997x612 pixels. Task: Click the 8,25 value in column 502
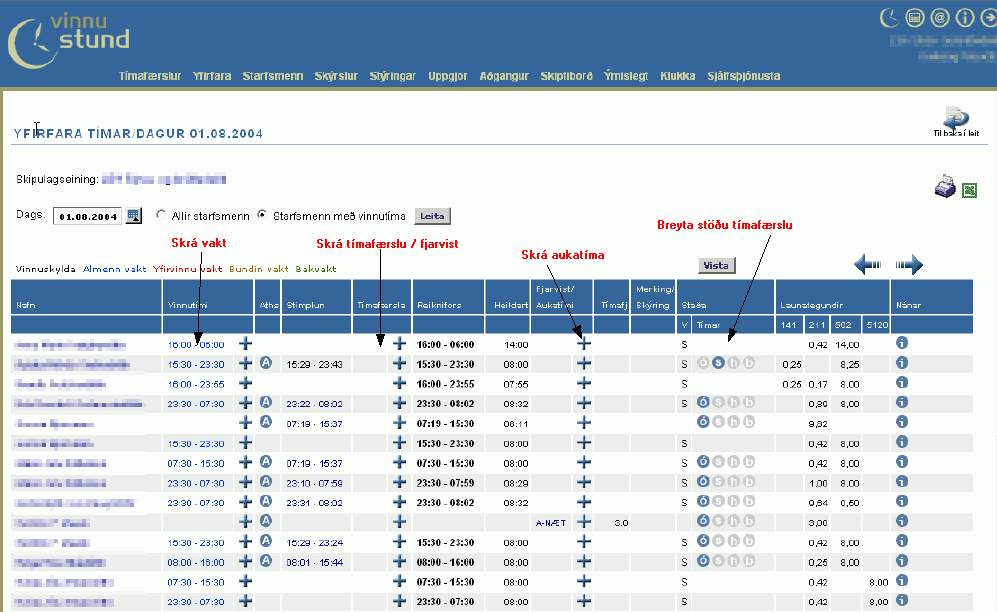click(x=849, y=365)
